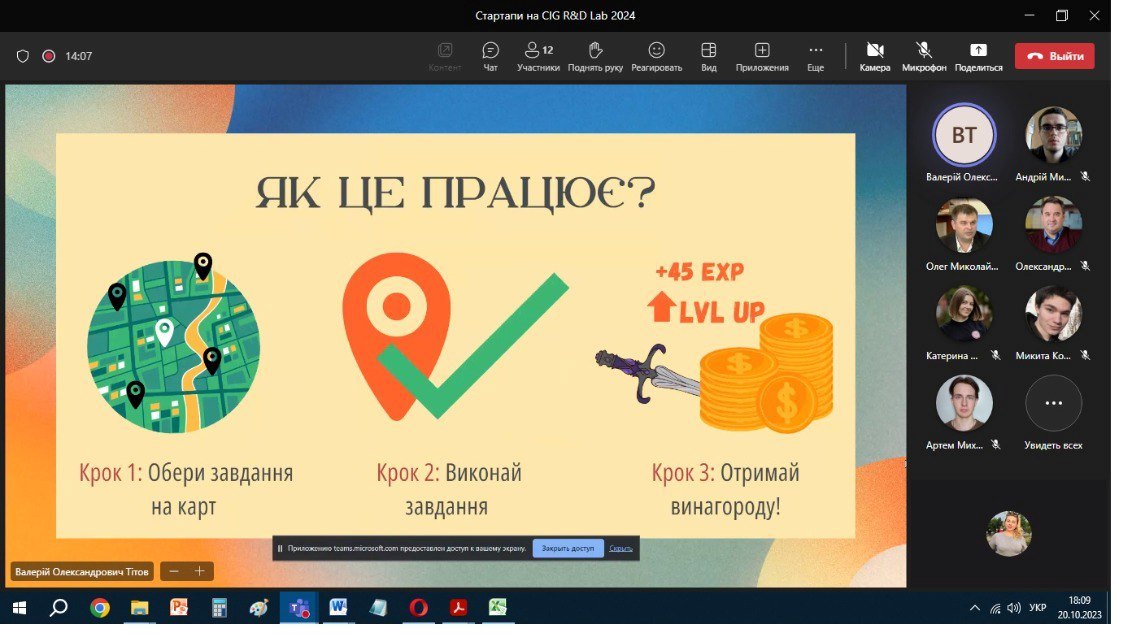The width and height of the screenshot is (1121, 634).
Task: Select Андрій's video thumbnail
Action: (1053, 135)
